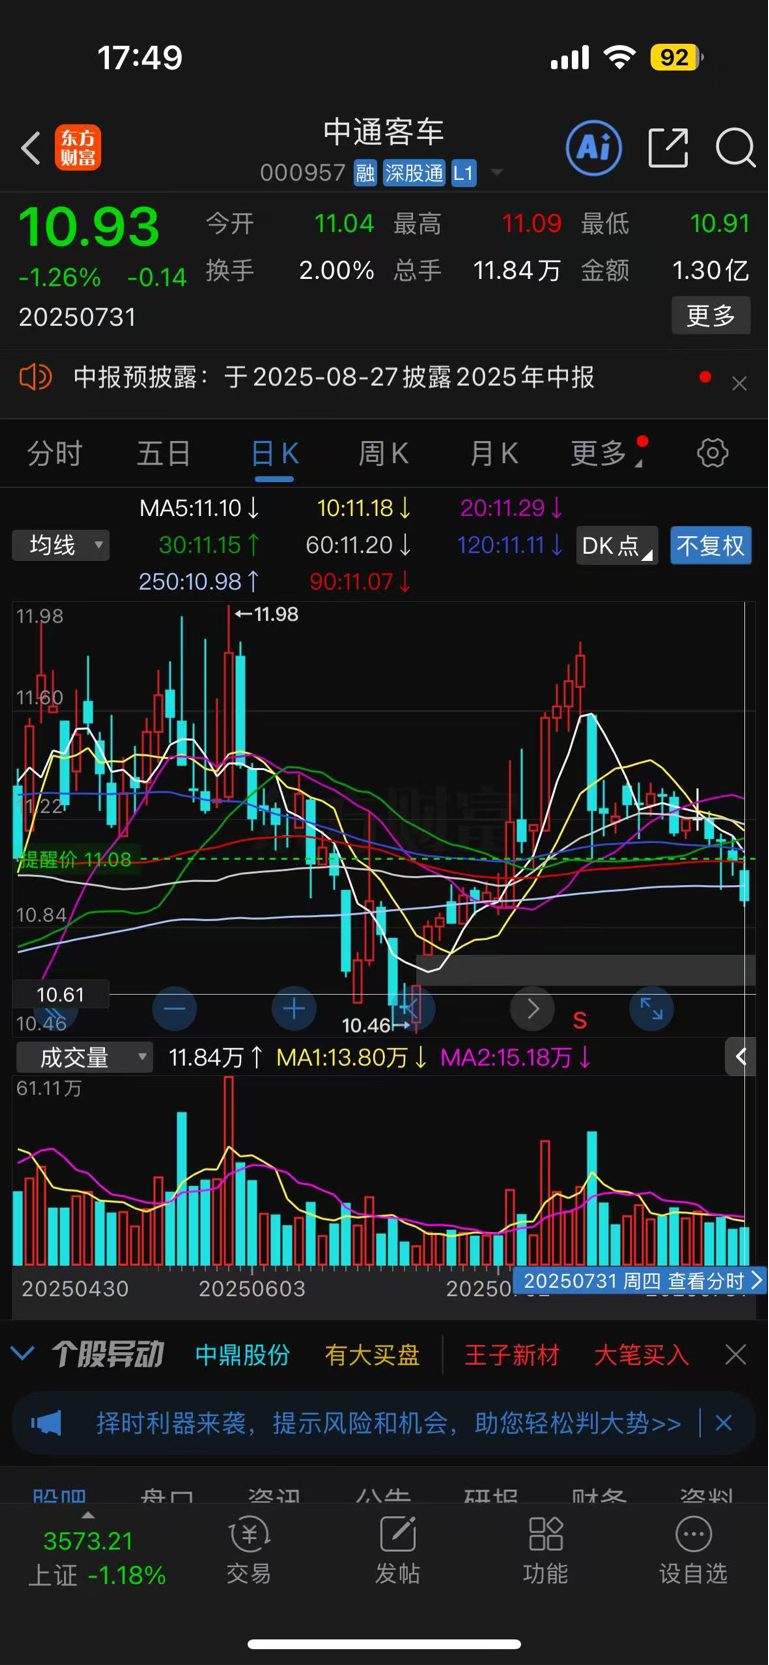The image size is (769, 1665).
Task: Close the 择时利器 promo banner
Action: click(x=724, y=1422)
